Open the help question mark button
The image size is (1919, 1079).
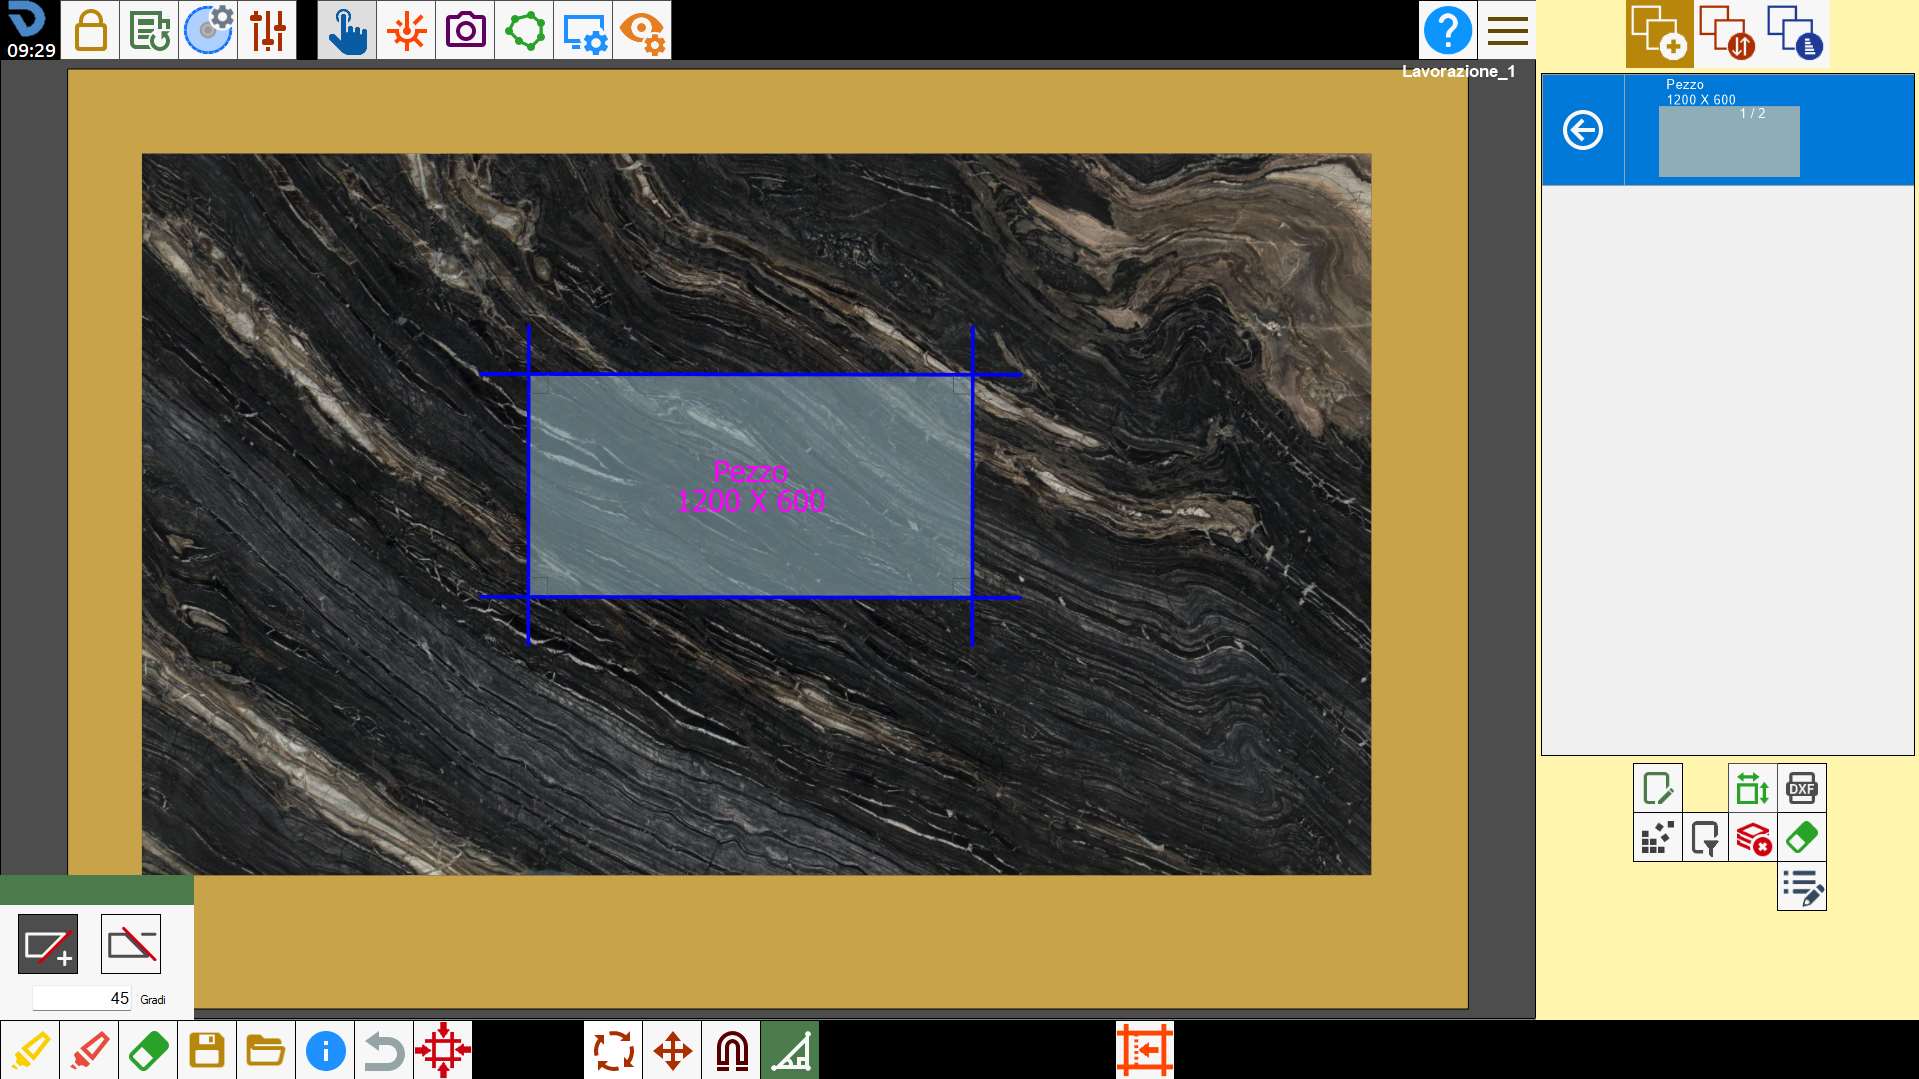pos(1447,30)
